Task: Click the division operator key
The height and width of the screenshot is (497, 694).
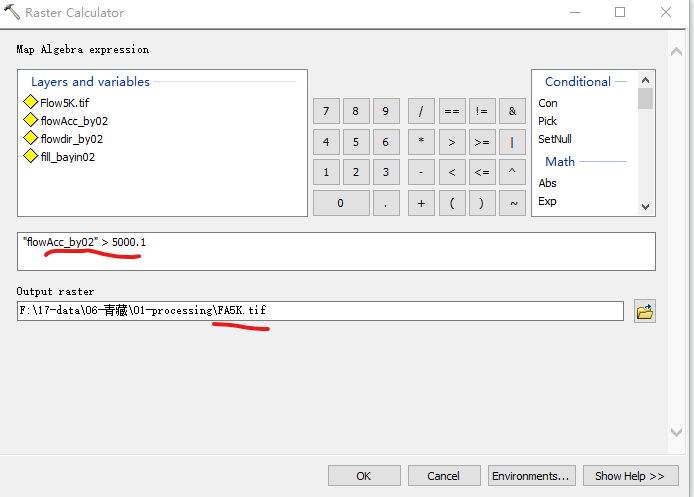Action: click(x=421, y=112)
